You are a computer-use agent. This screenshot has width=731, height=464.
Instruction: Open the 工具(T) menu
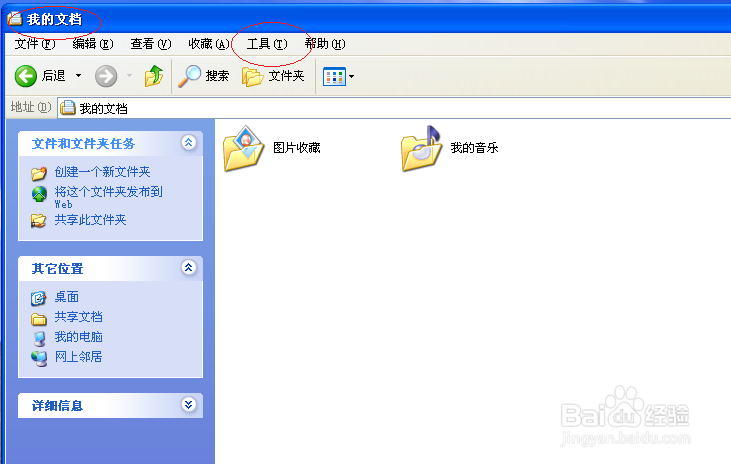[267, 44]
